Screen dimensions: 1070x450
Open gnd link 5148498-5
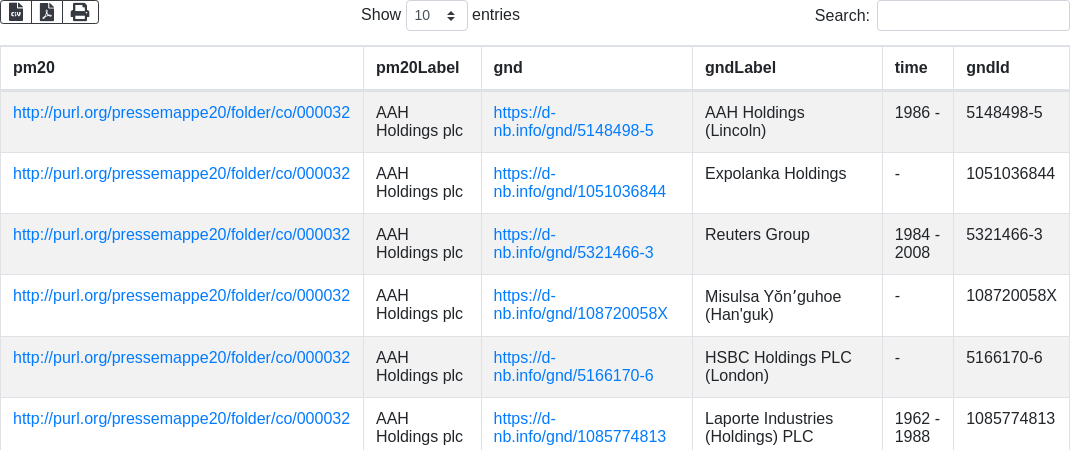(573, 122)
